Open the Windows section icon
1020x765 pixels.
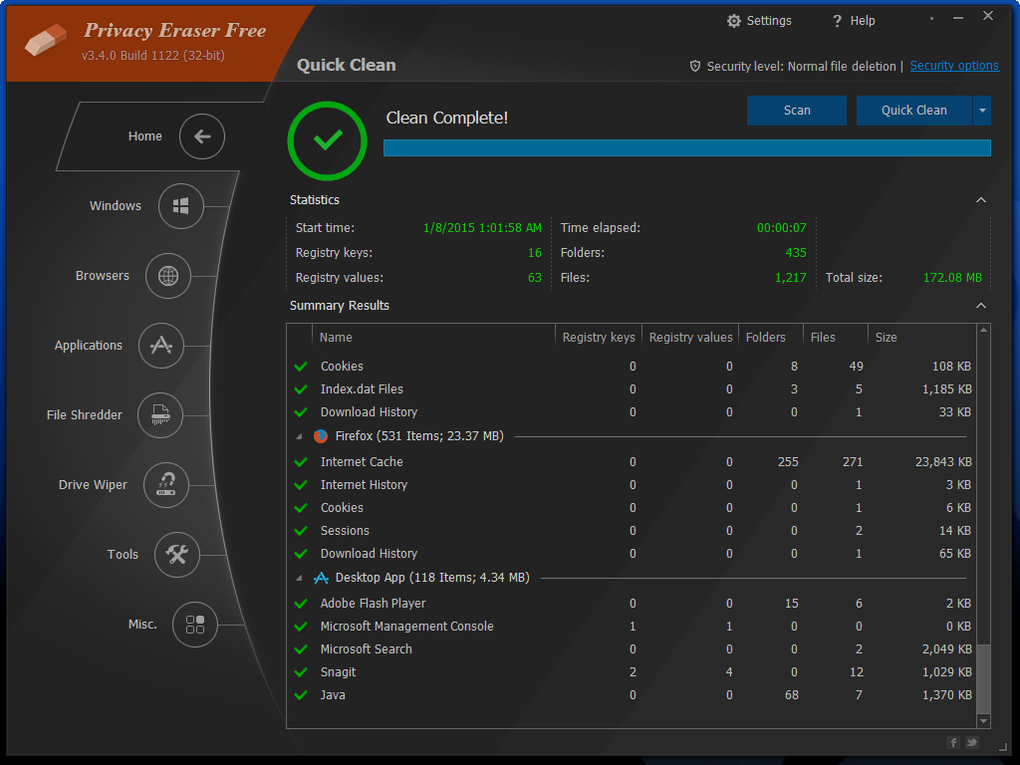point(181,206)
